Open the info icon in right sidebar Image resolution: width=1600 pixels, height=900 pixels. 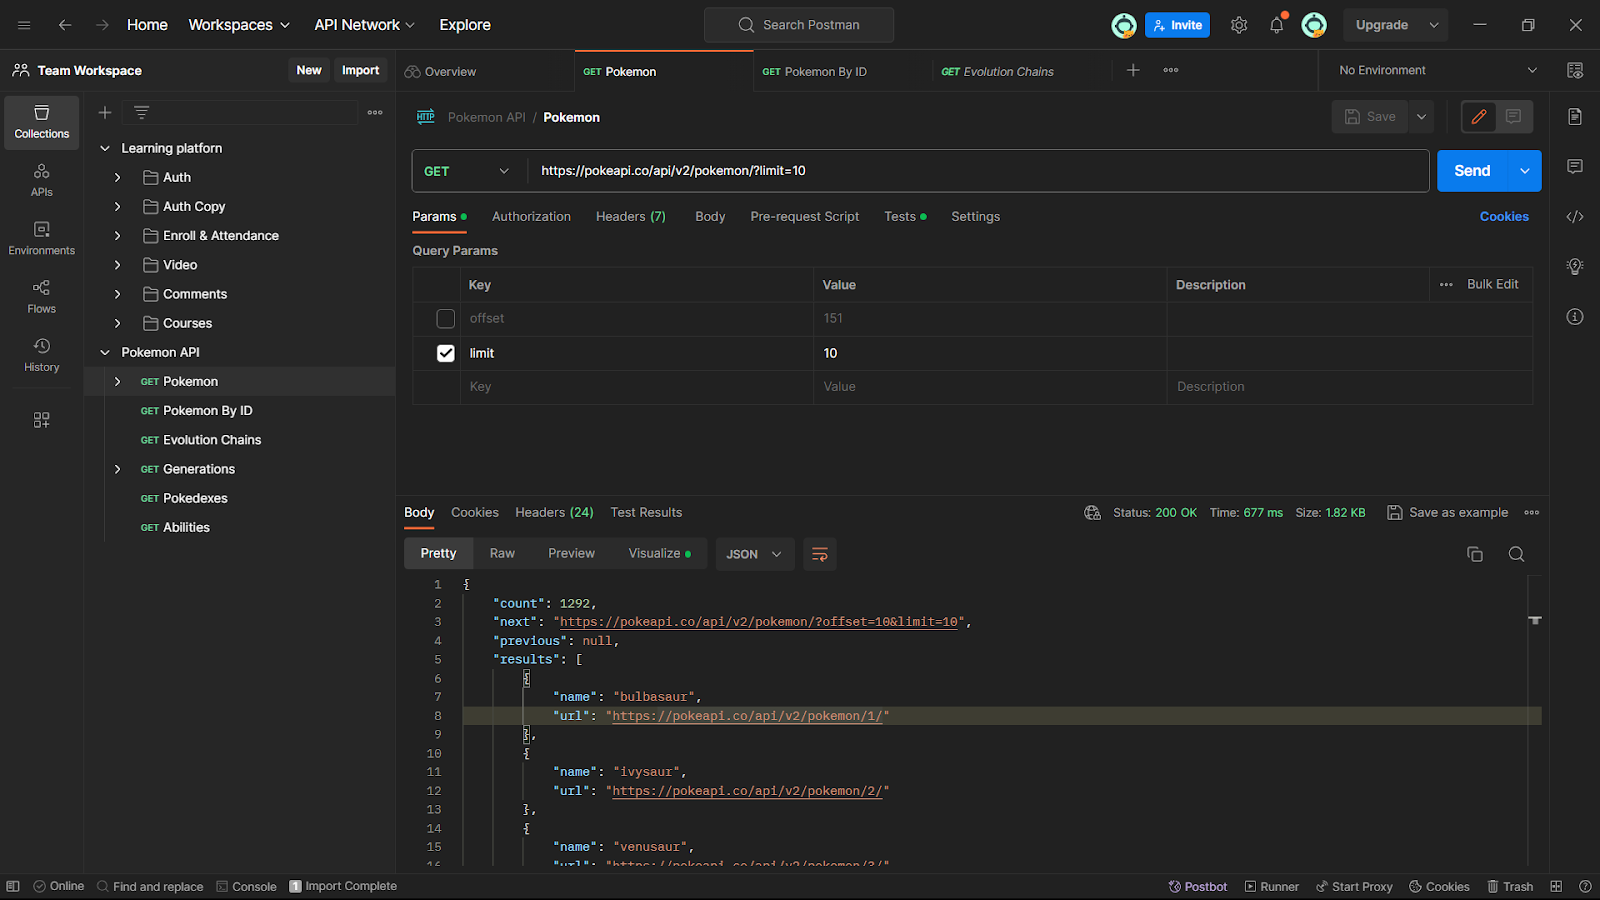click(x=1575, y=317)
